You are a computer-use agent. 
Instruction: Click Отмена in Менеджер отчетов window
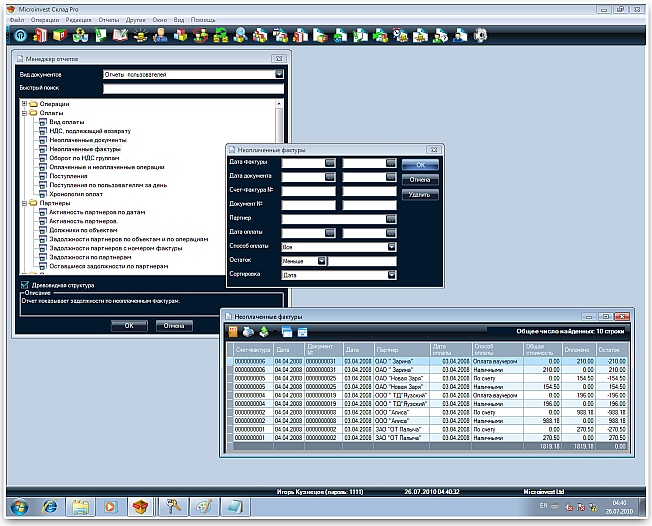click(x=174, y=326)
